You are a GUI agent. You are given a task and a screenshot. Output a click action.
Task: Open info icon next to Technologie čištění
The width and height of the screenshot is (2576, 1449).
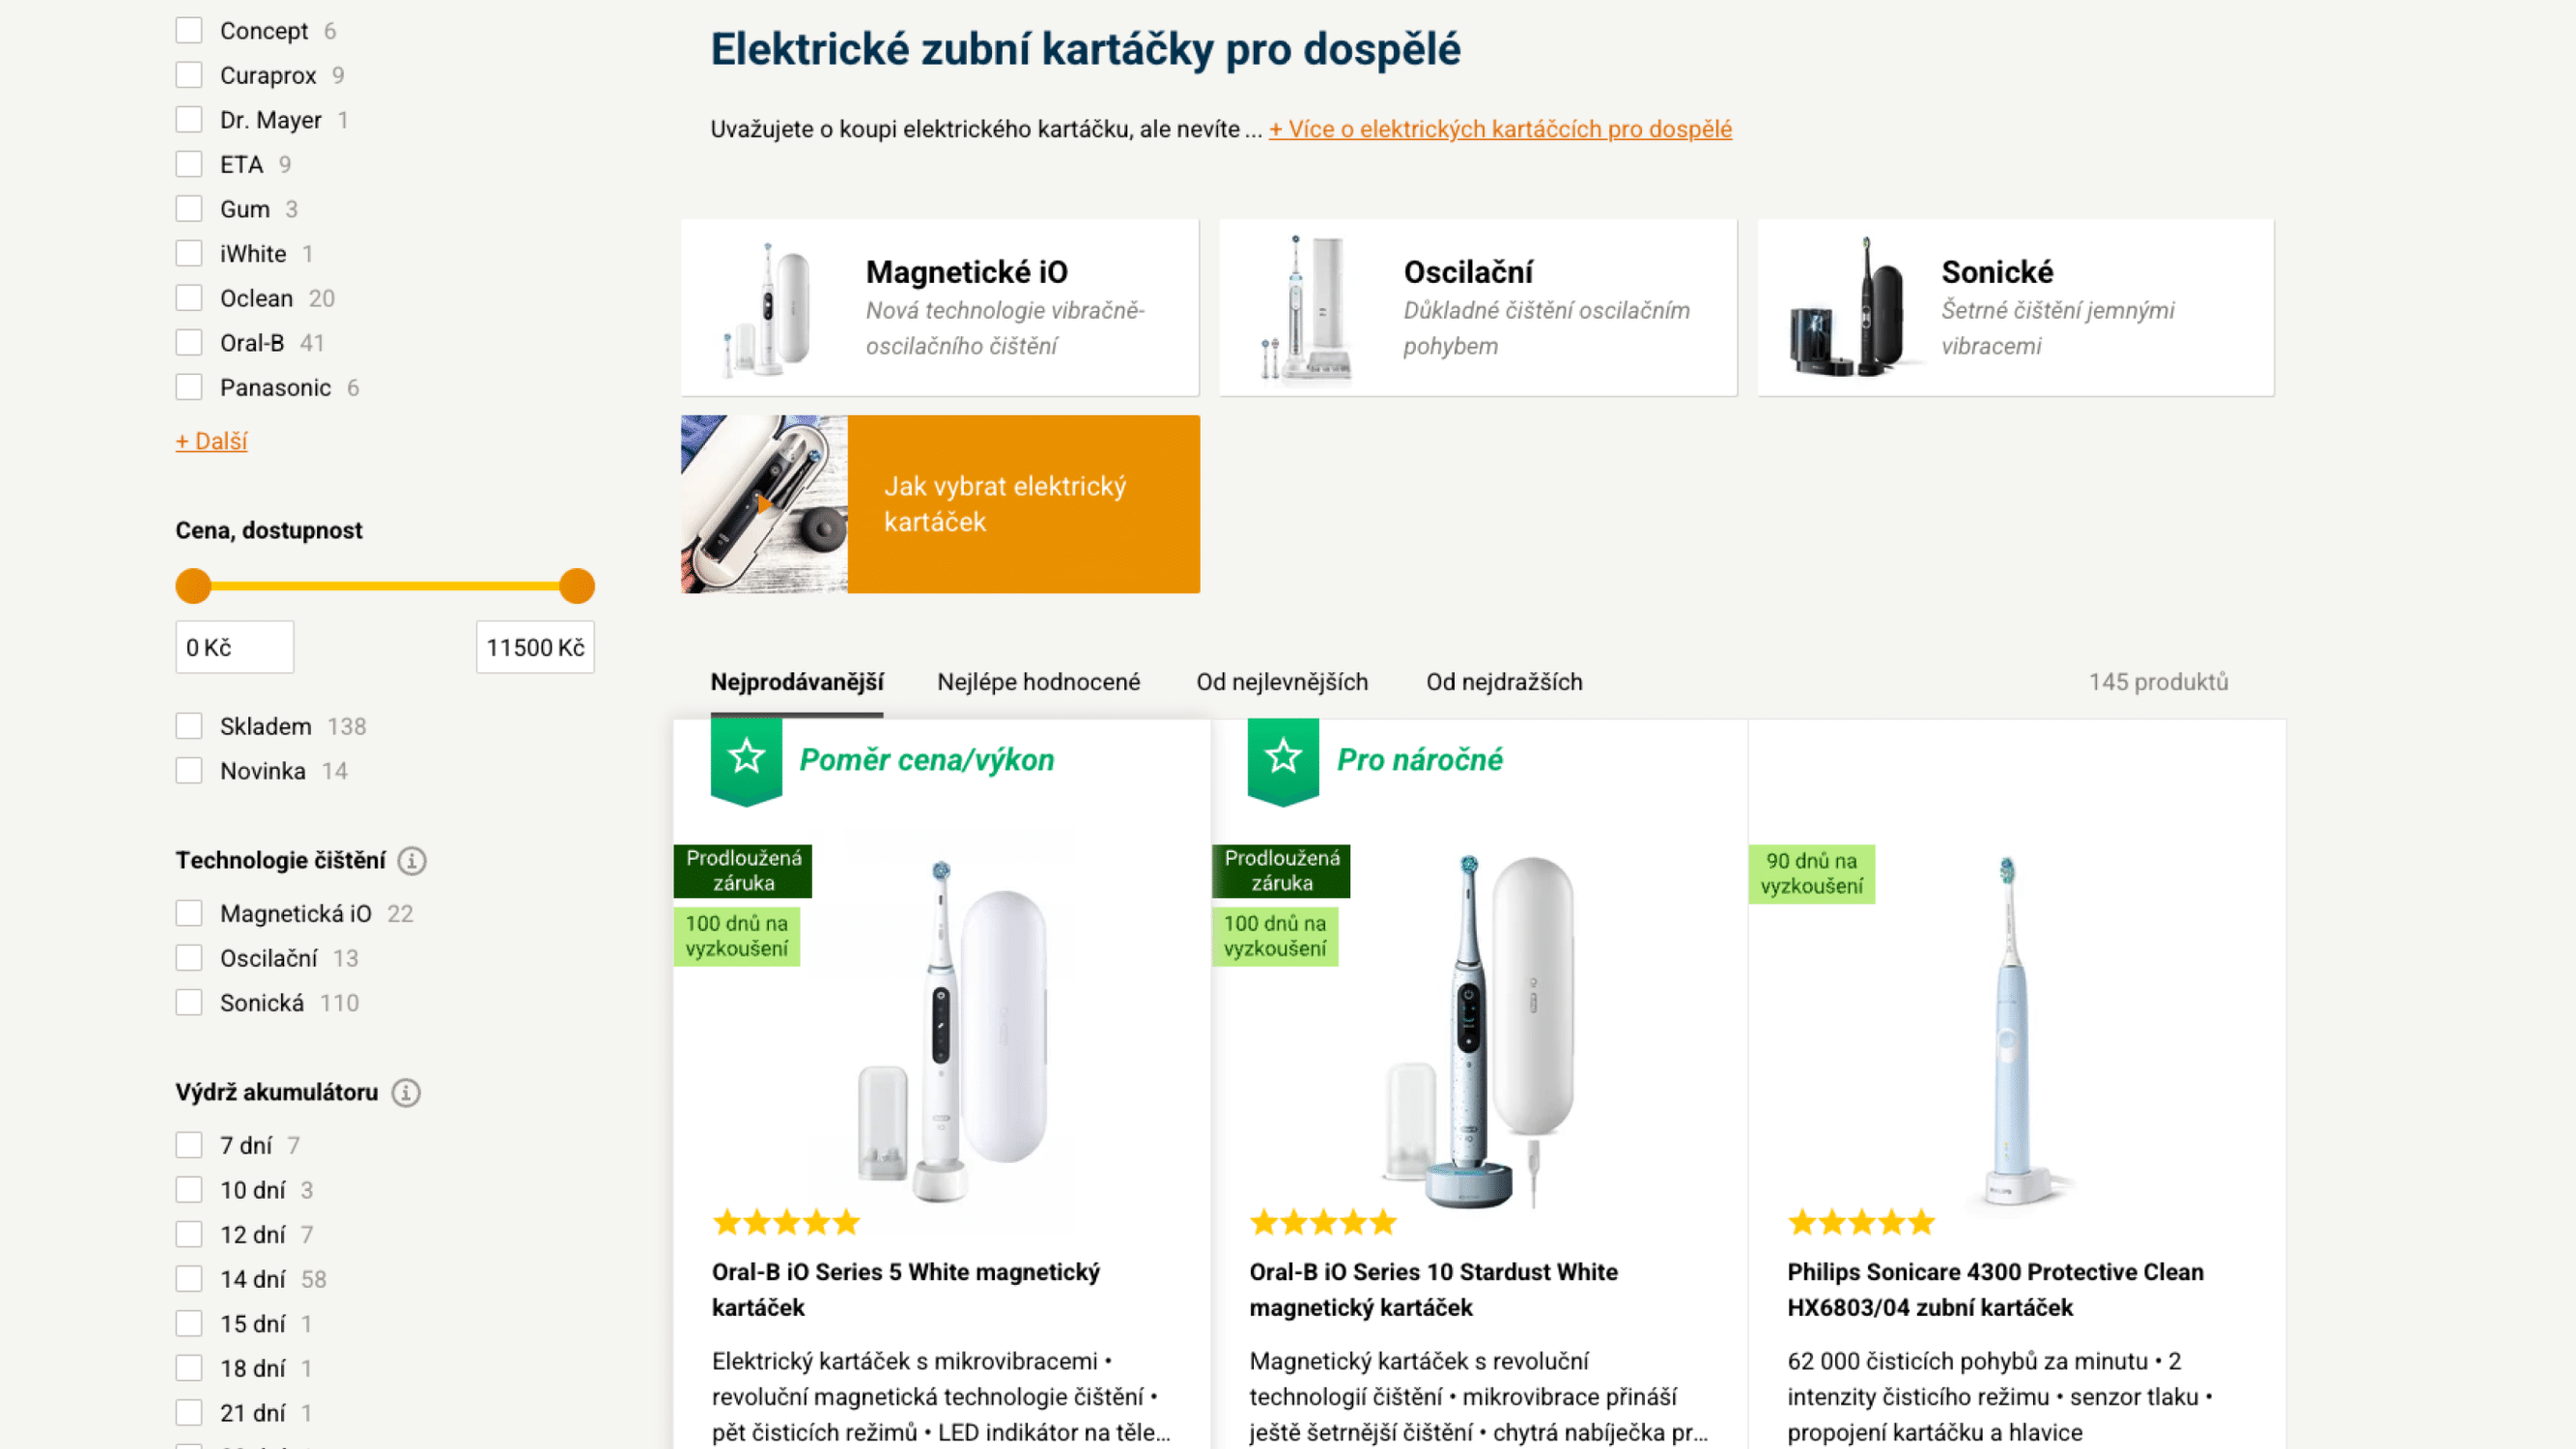point(412,861)
